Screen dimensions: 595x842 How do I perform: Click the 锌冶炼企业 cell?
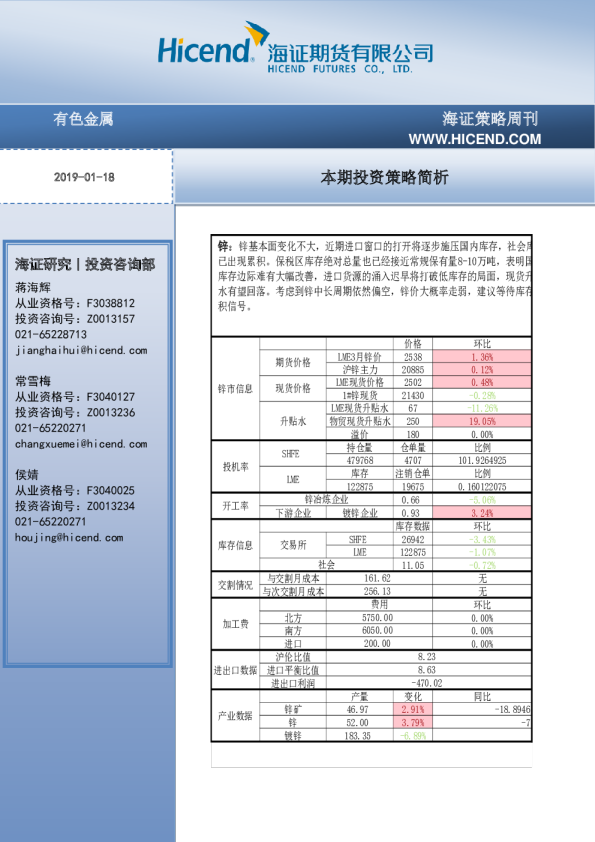(326, 499)
